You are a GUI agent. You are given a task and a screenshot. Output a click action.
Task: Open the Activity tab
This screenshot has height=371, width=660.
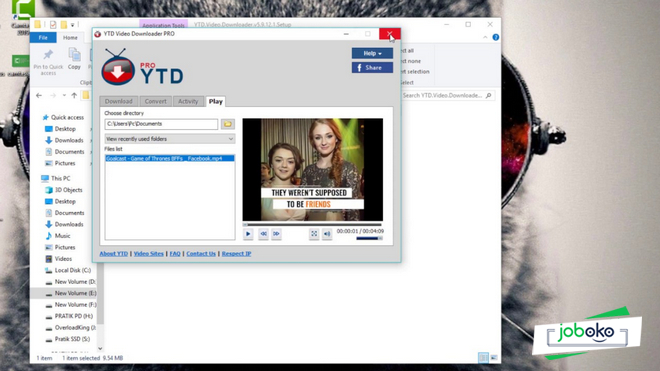point(188,101)
